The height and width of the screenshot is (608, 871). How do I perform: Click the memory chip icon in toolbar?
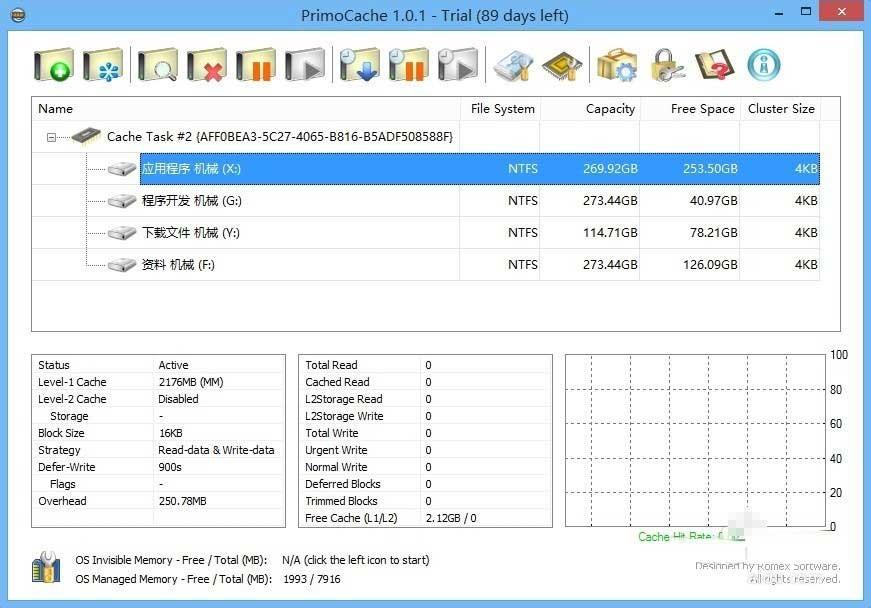point(561,63)
